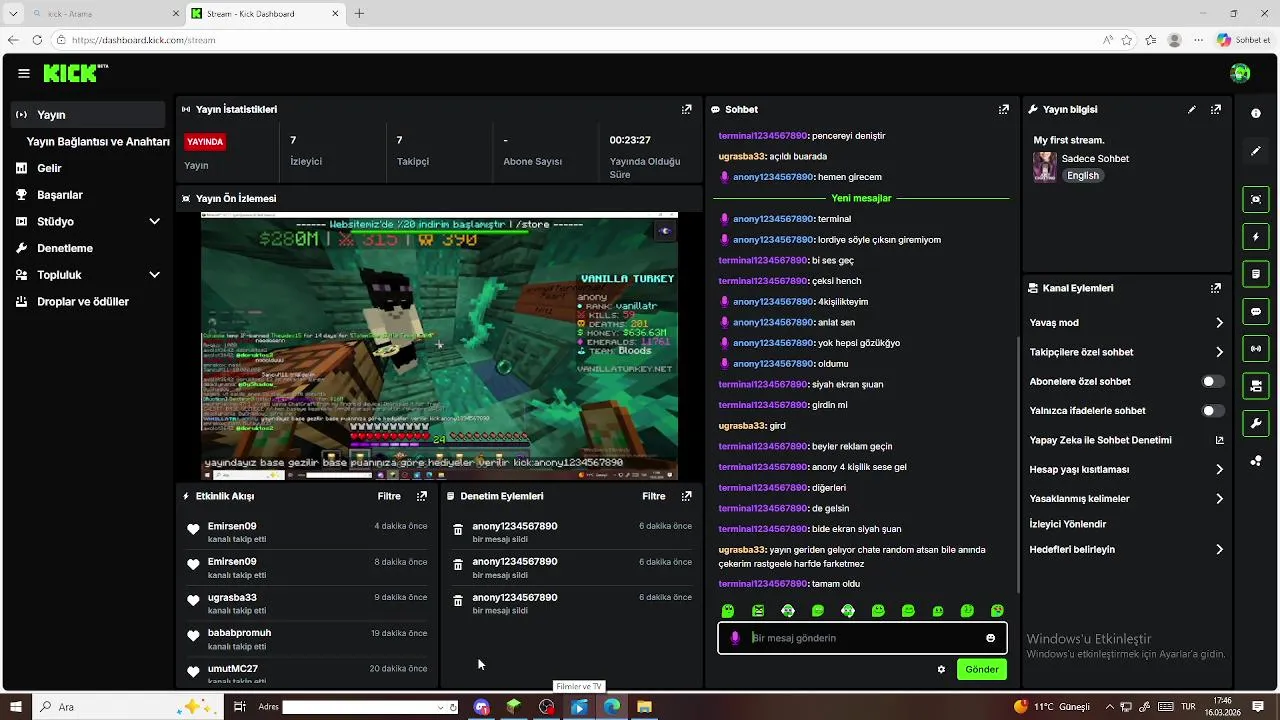Toggle the wrench icon in right rail
This screenshot has height=720, width=1280.
(1256, 423)
